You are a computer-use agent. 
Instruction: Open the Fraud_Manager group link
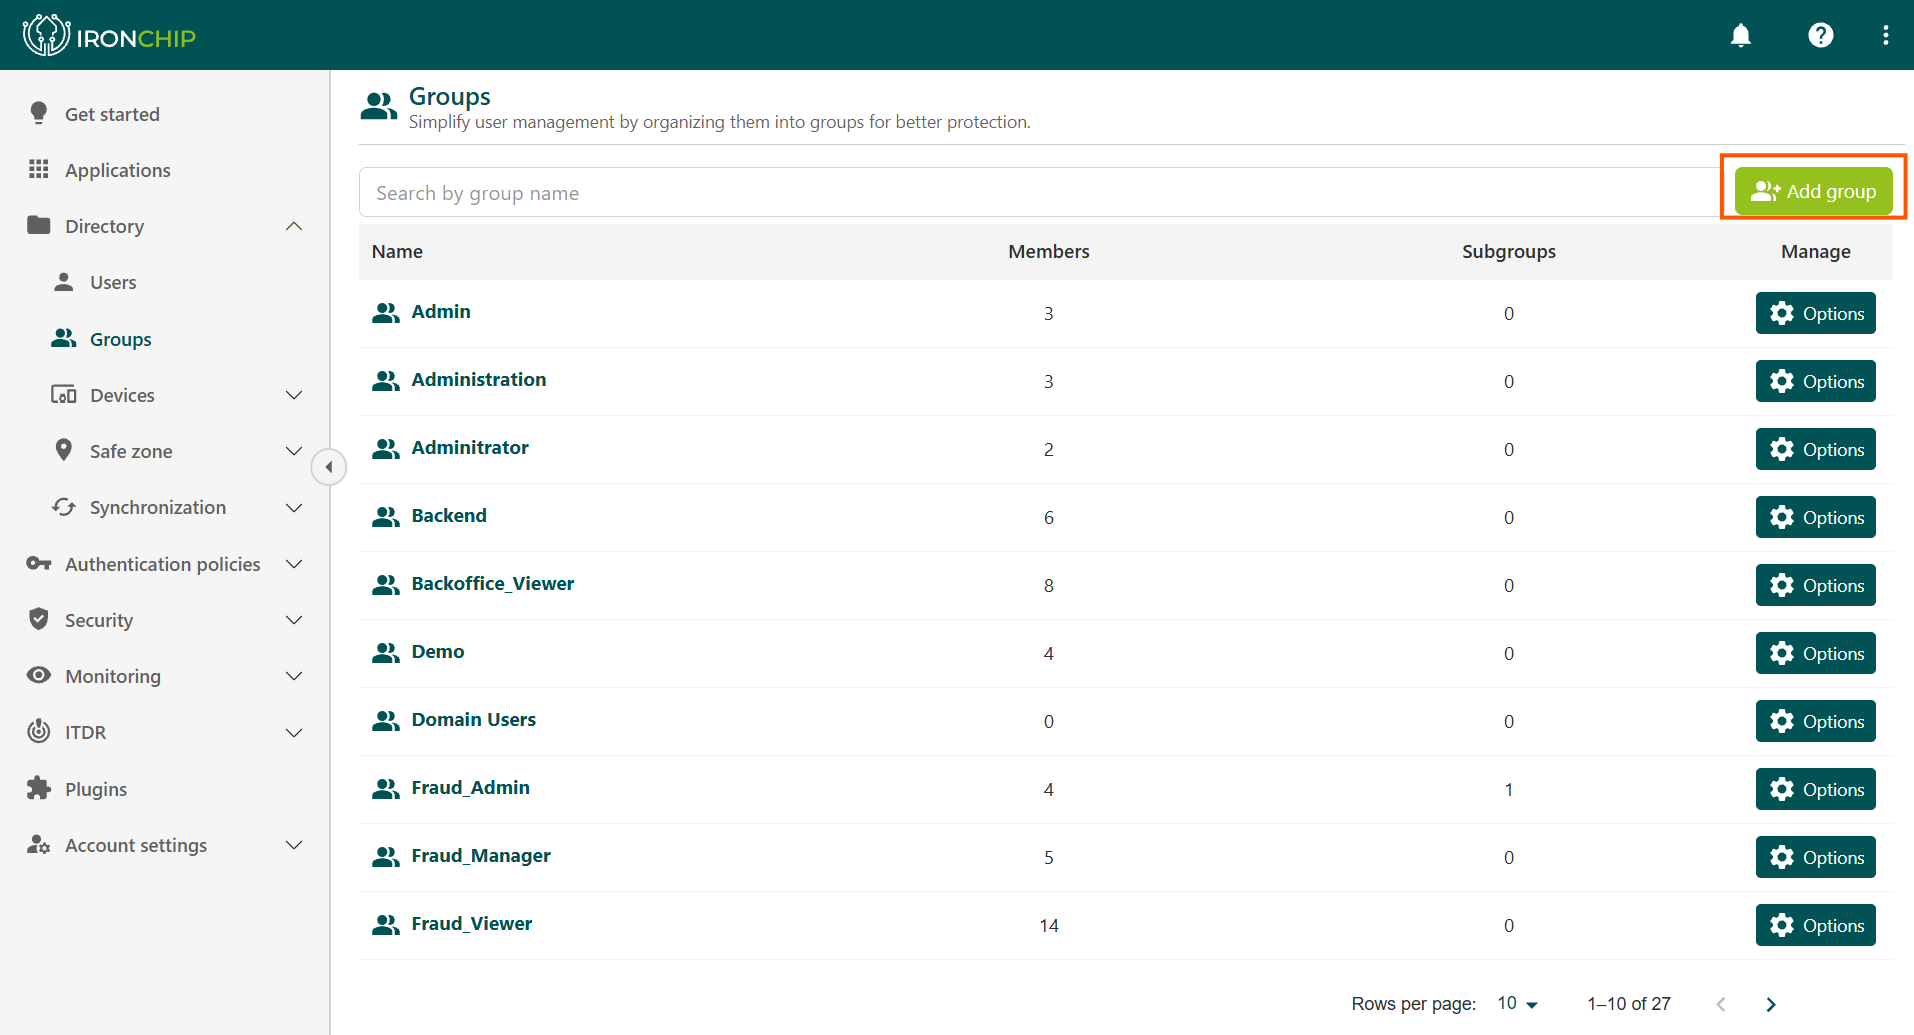tap(481, 856)
